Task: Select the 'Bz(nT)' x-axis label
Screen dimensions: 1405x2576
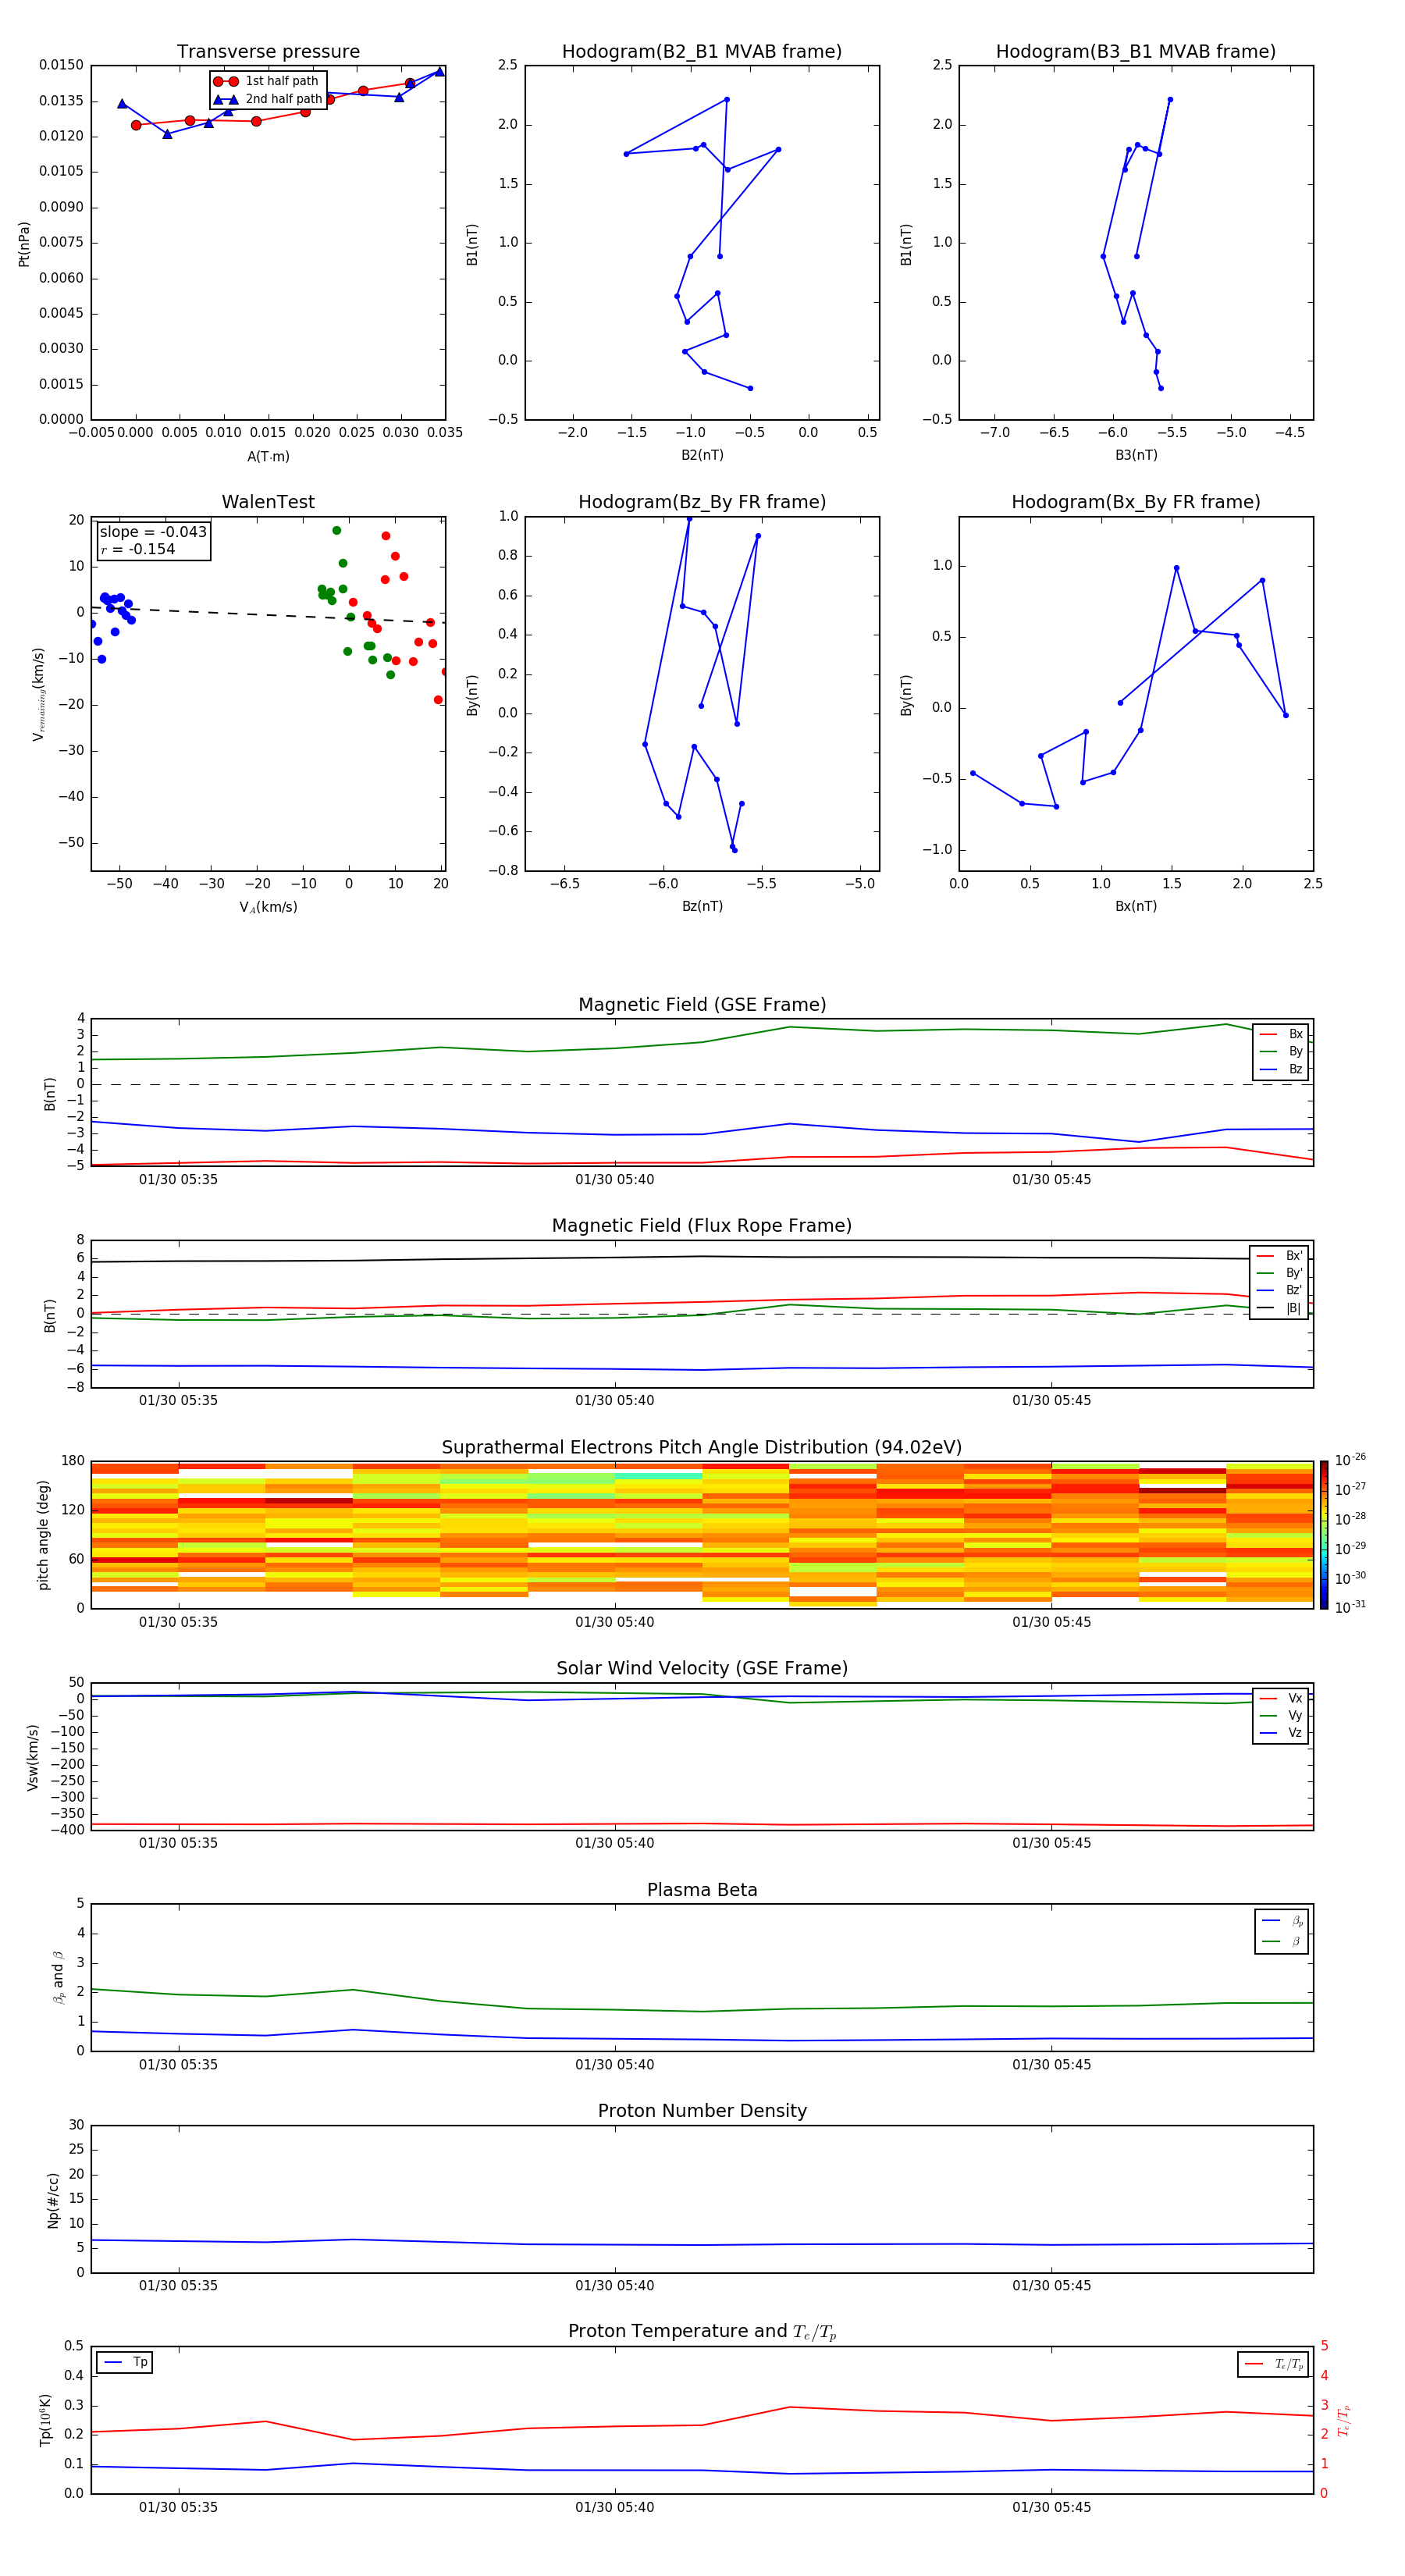Action: pyautogui.click(x=702, y=906)
